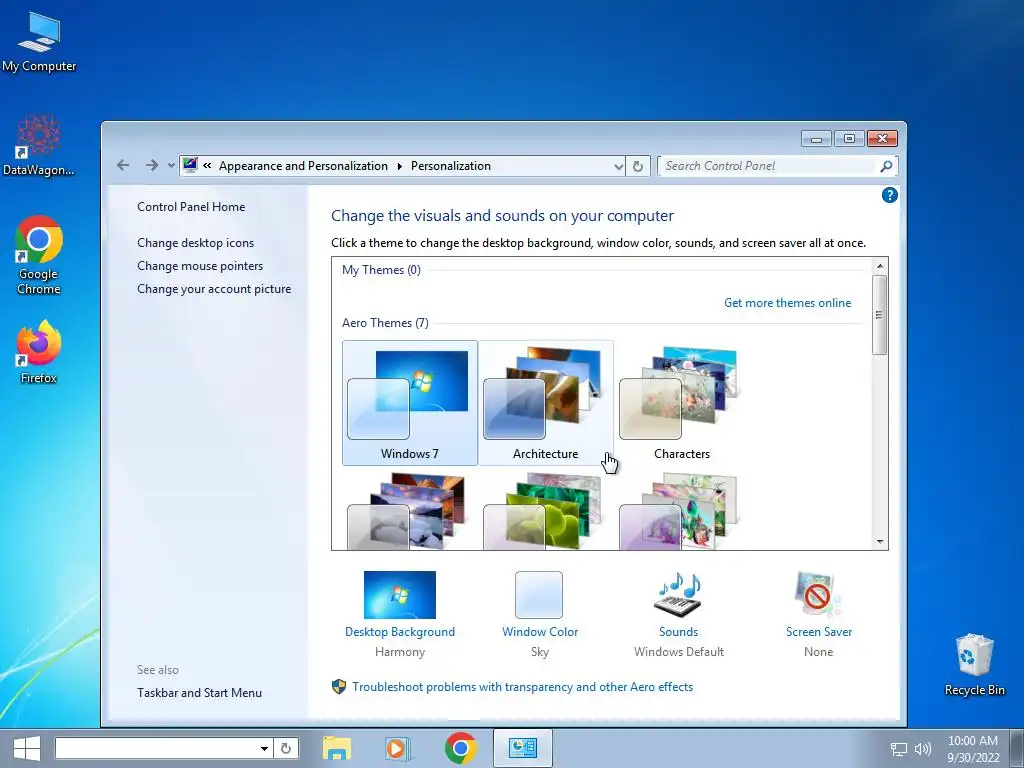Open Taskbar and Start Menu link
The height and width of the screenshot is (768, 1024).
point(199,693)
